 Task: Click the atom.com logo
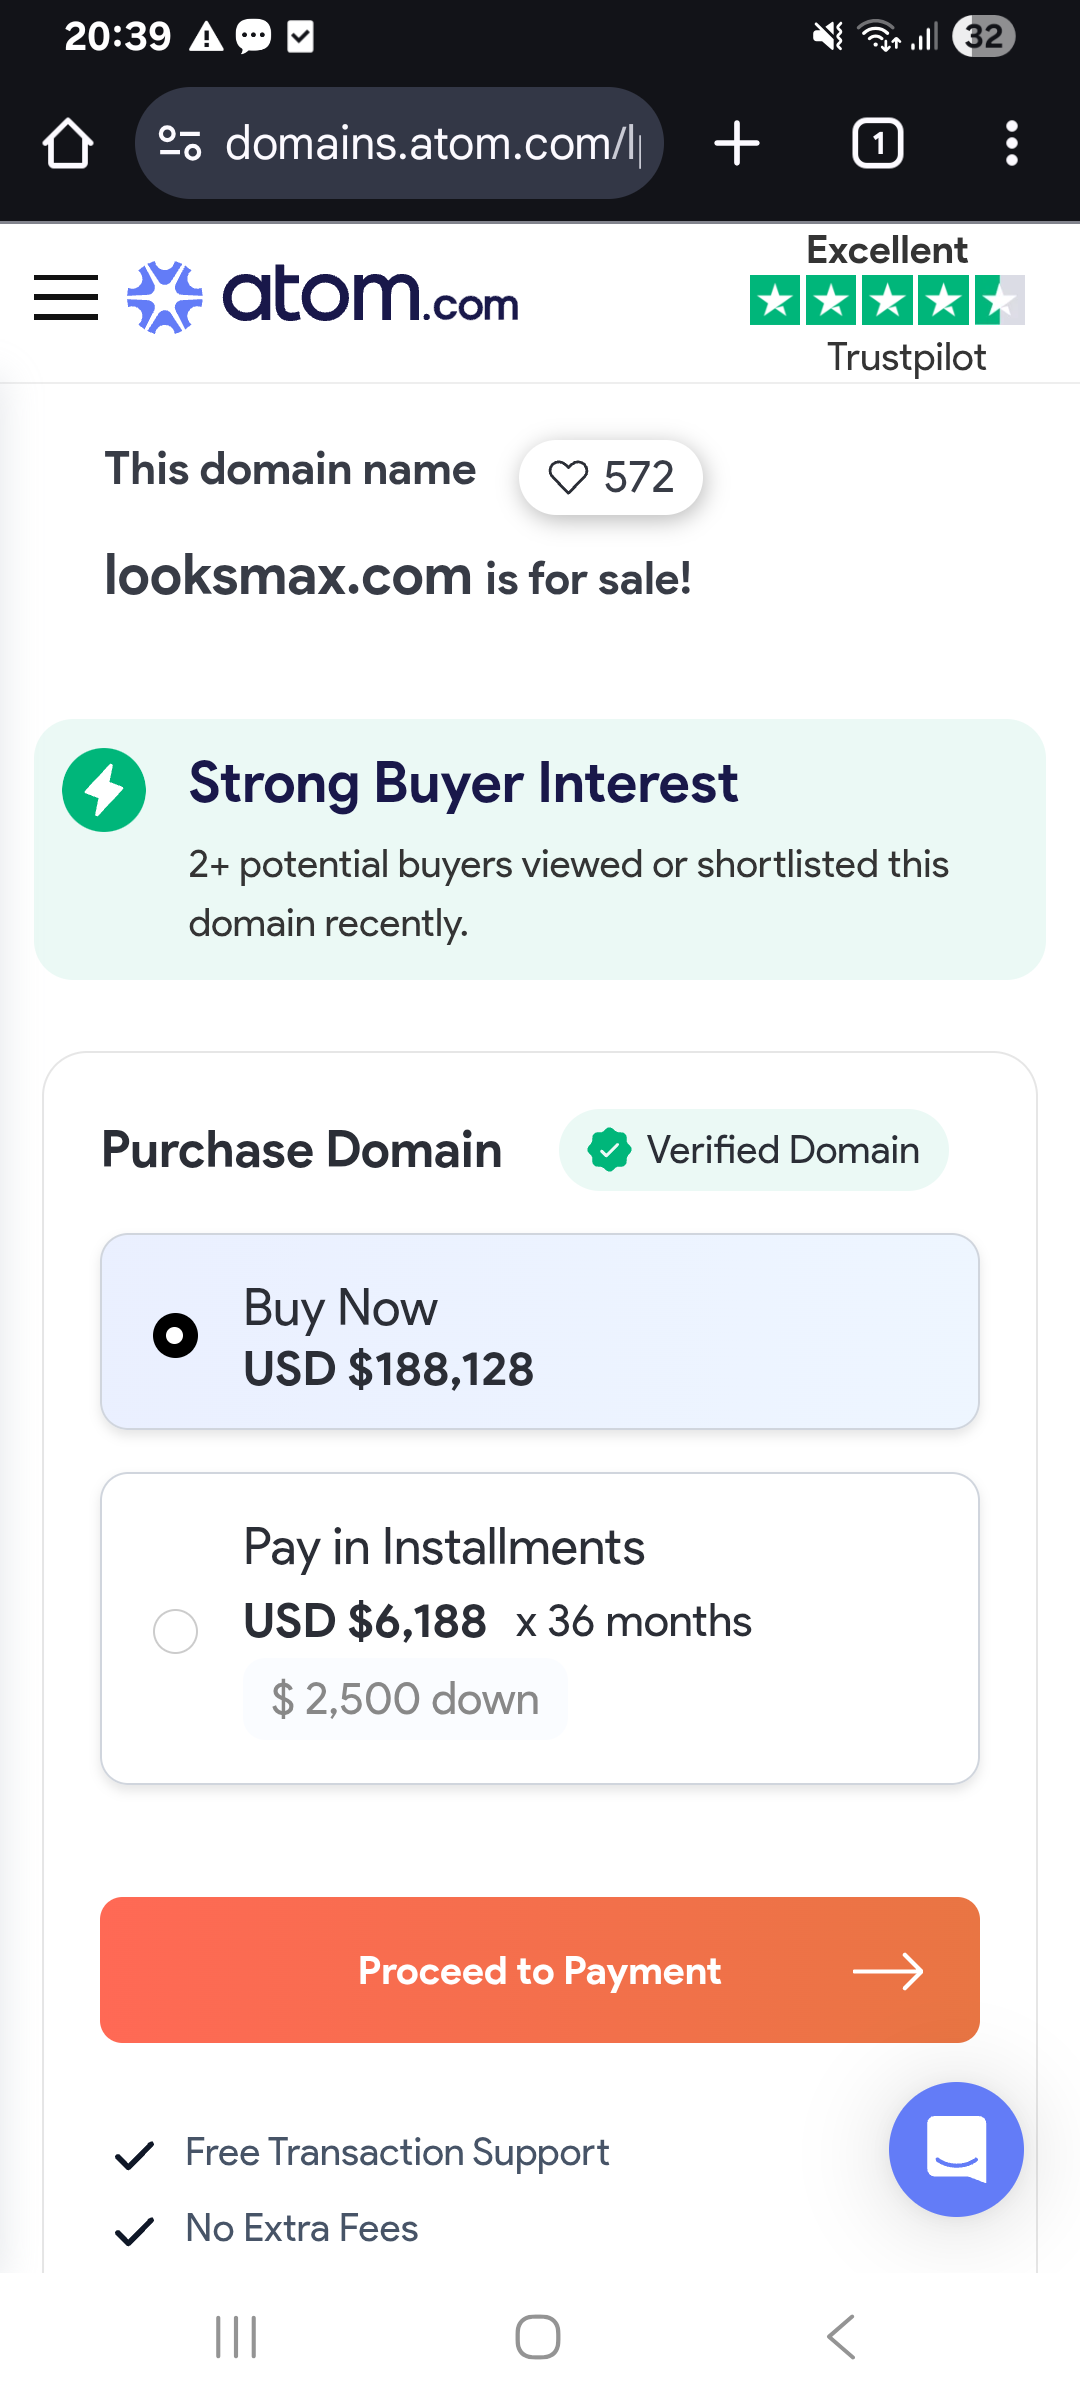coord(323,297)
